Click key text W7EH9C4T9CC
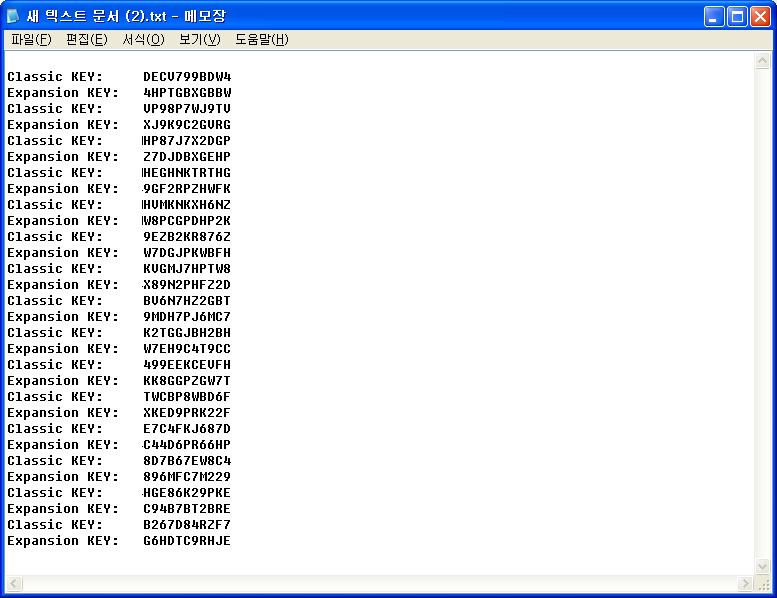The image size is (777, 598). tap(187, 349)
